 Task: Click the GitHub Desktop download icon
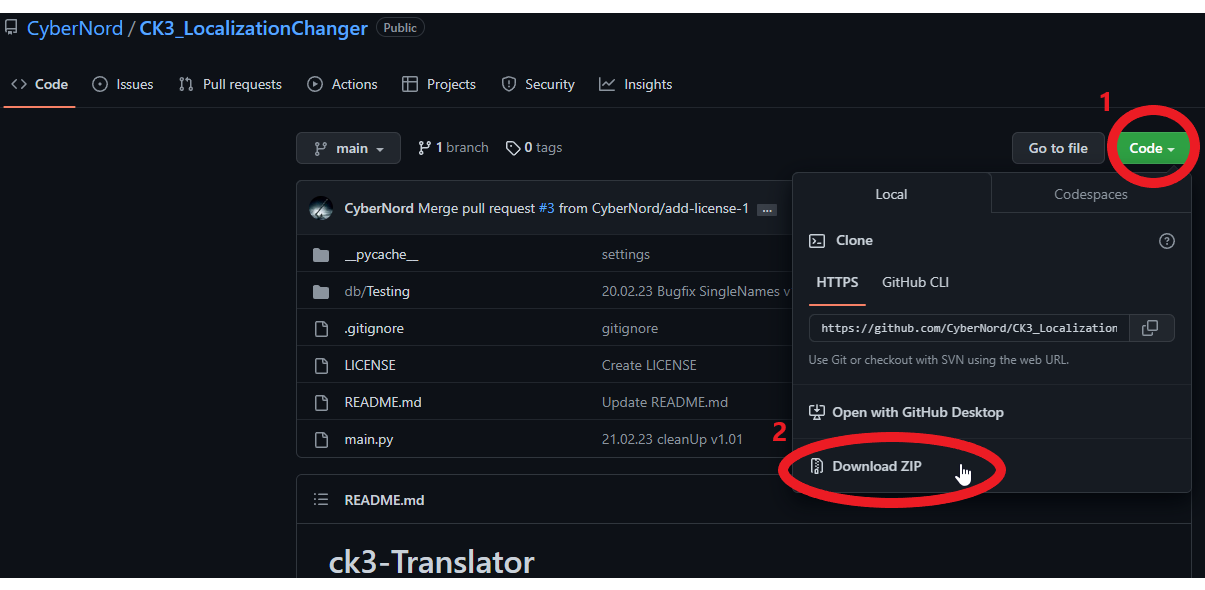[x=817, y=412]
